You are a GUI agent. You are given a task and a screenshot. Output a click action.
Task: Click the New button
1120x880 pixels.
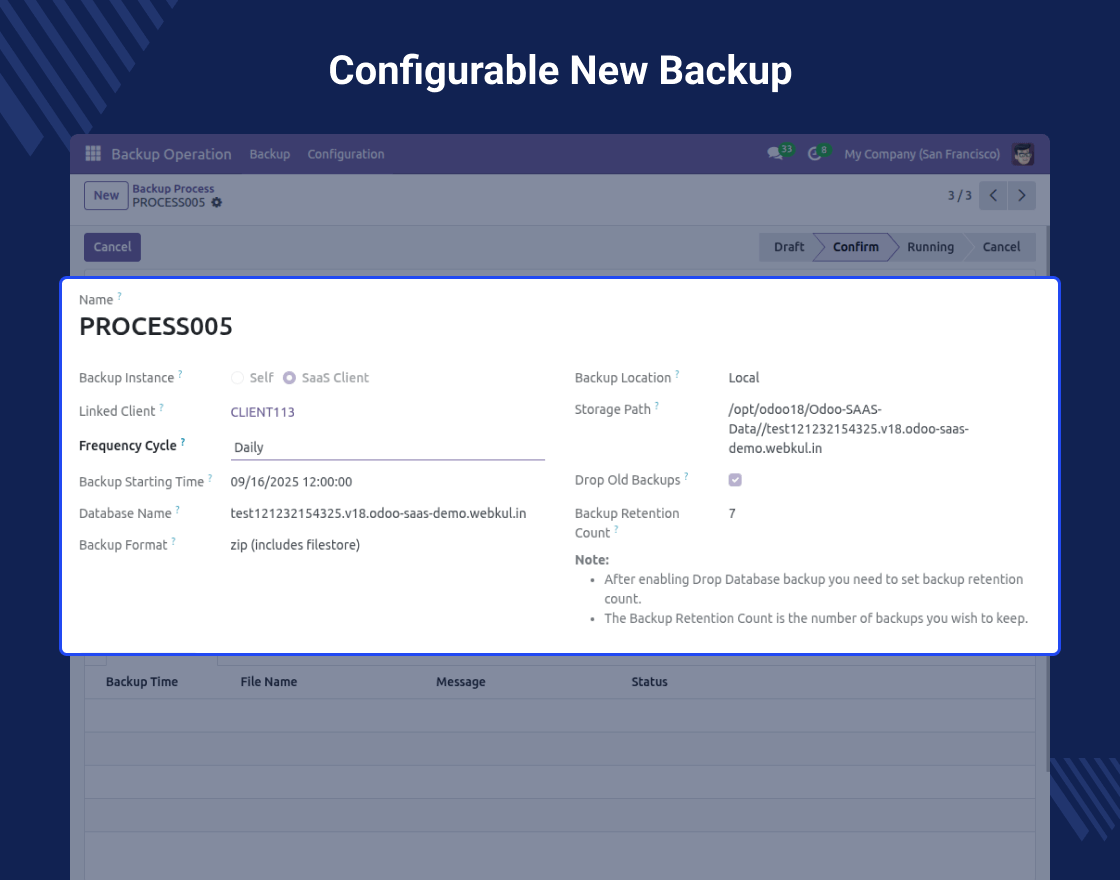coord(106,196)
